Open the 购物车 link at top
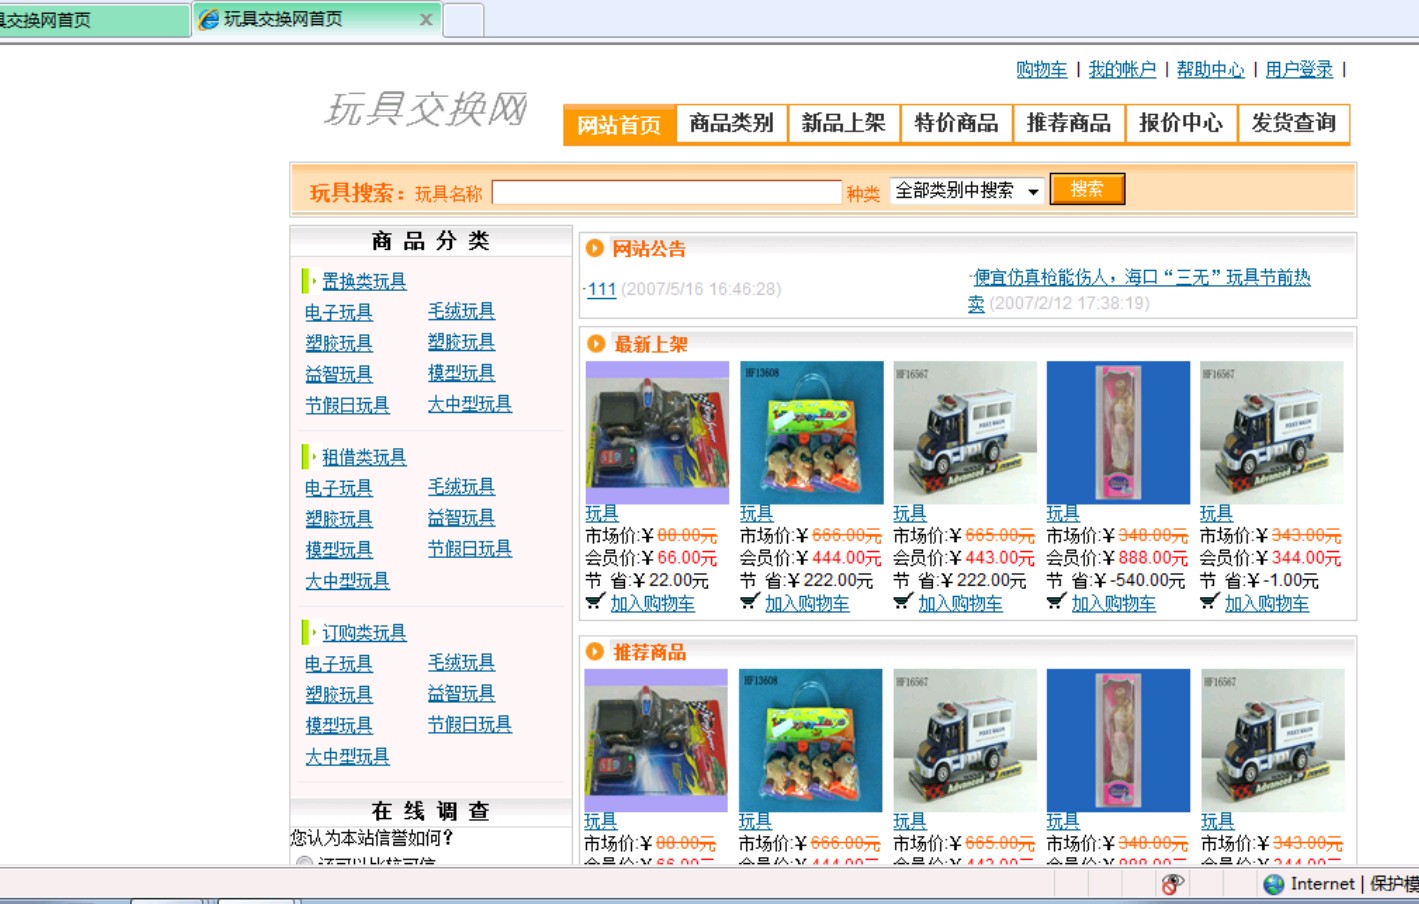Image resolution: width=1419 pixels, height=904 pixels. (x=1041, y=69)
